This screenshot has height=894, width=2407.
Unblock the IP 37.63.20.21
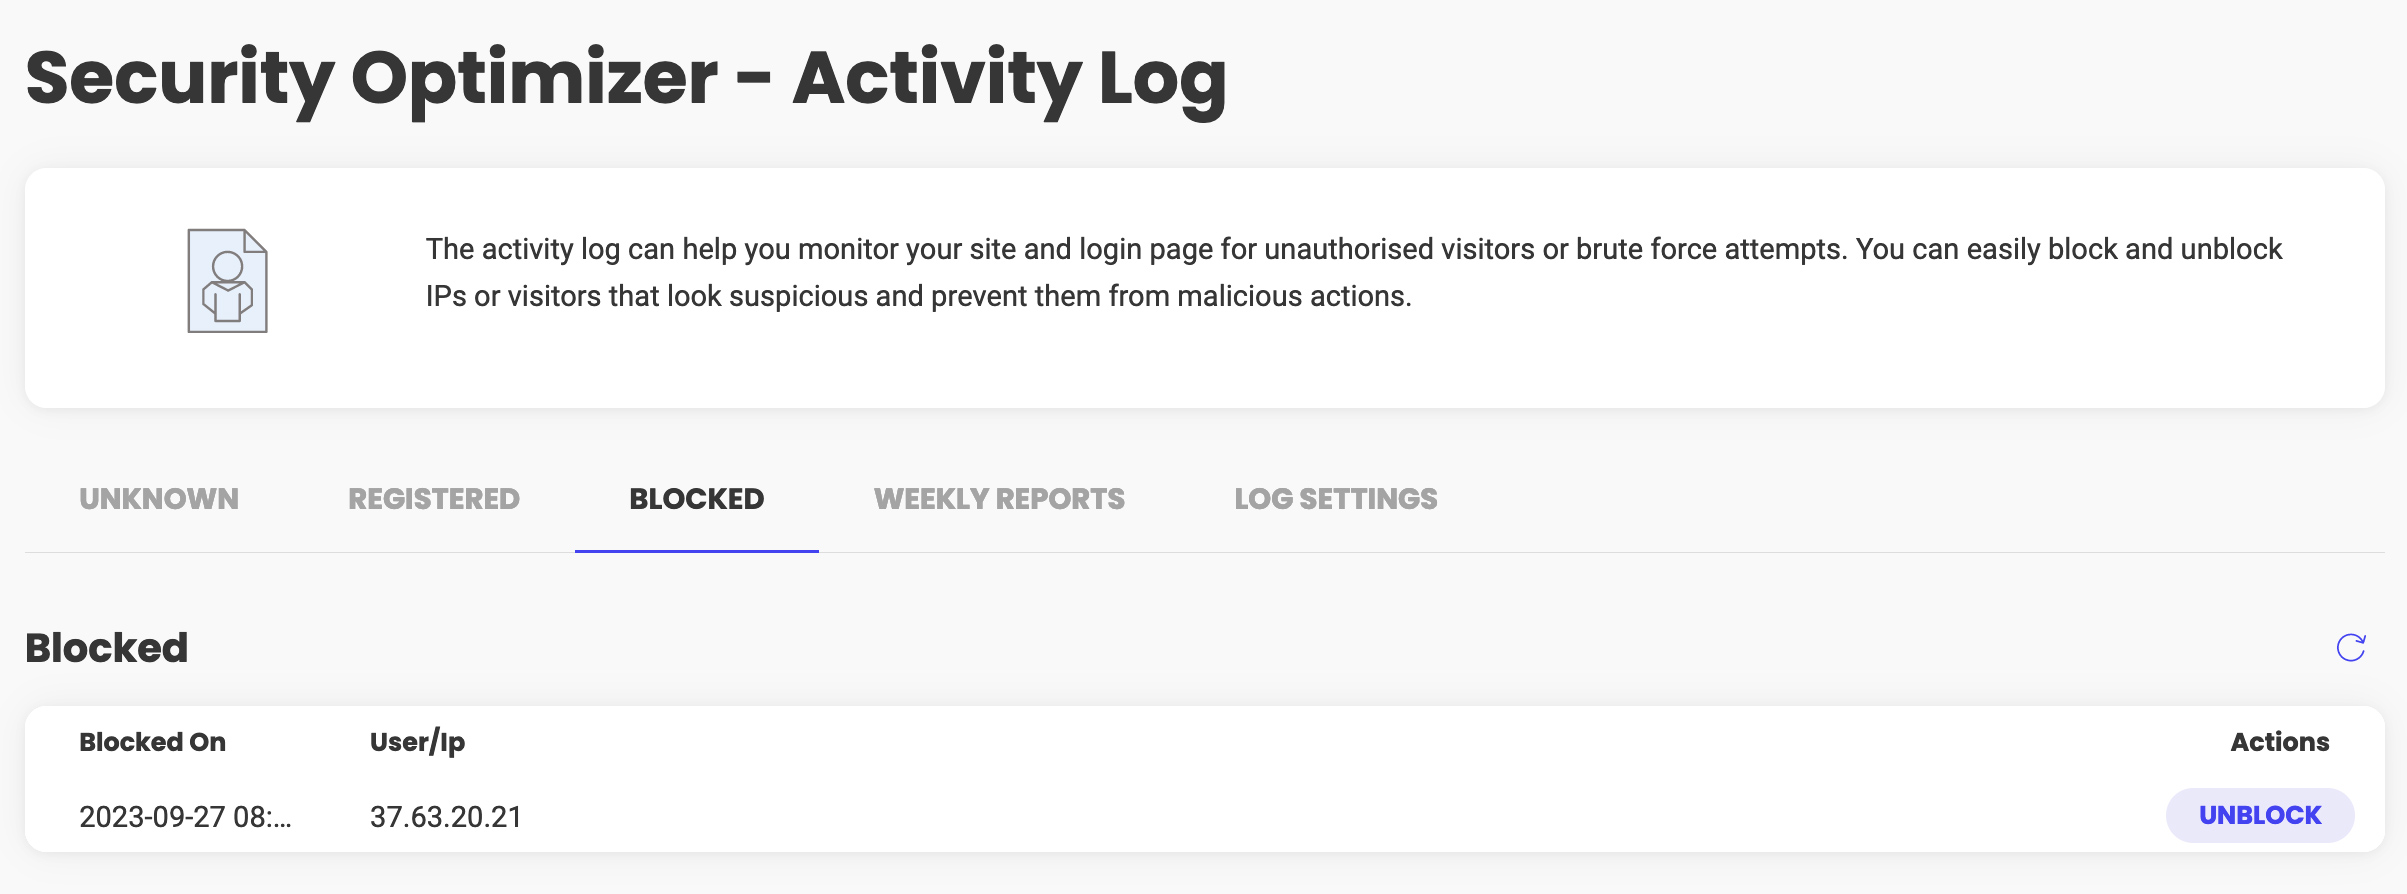[x=2260, y=816]
